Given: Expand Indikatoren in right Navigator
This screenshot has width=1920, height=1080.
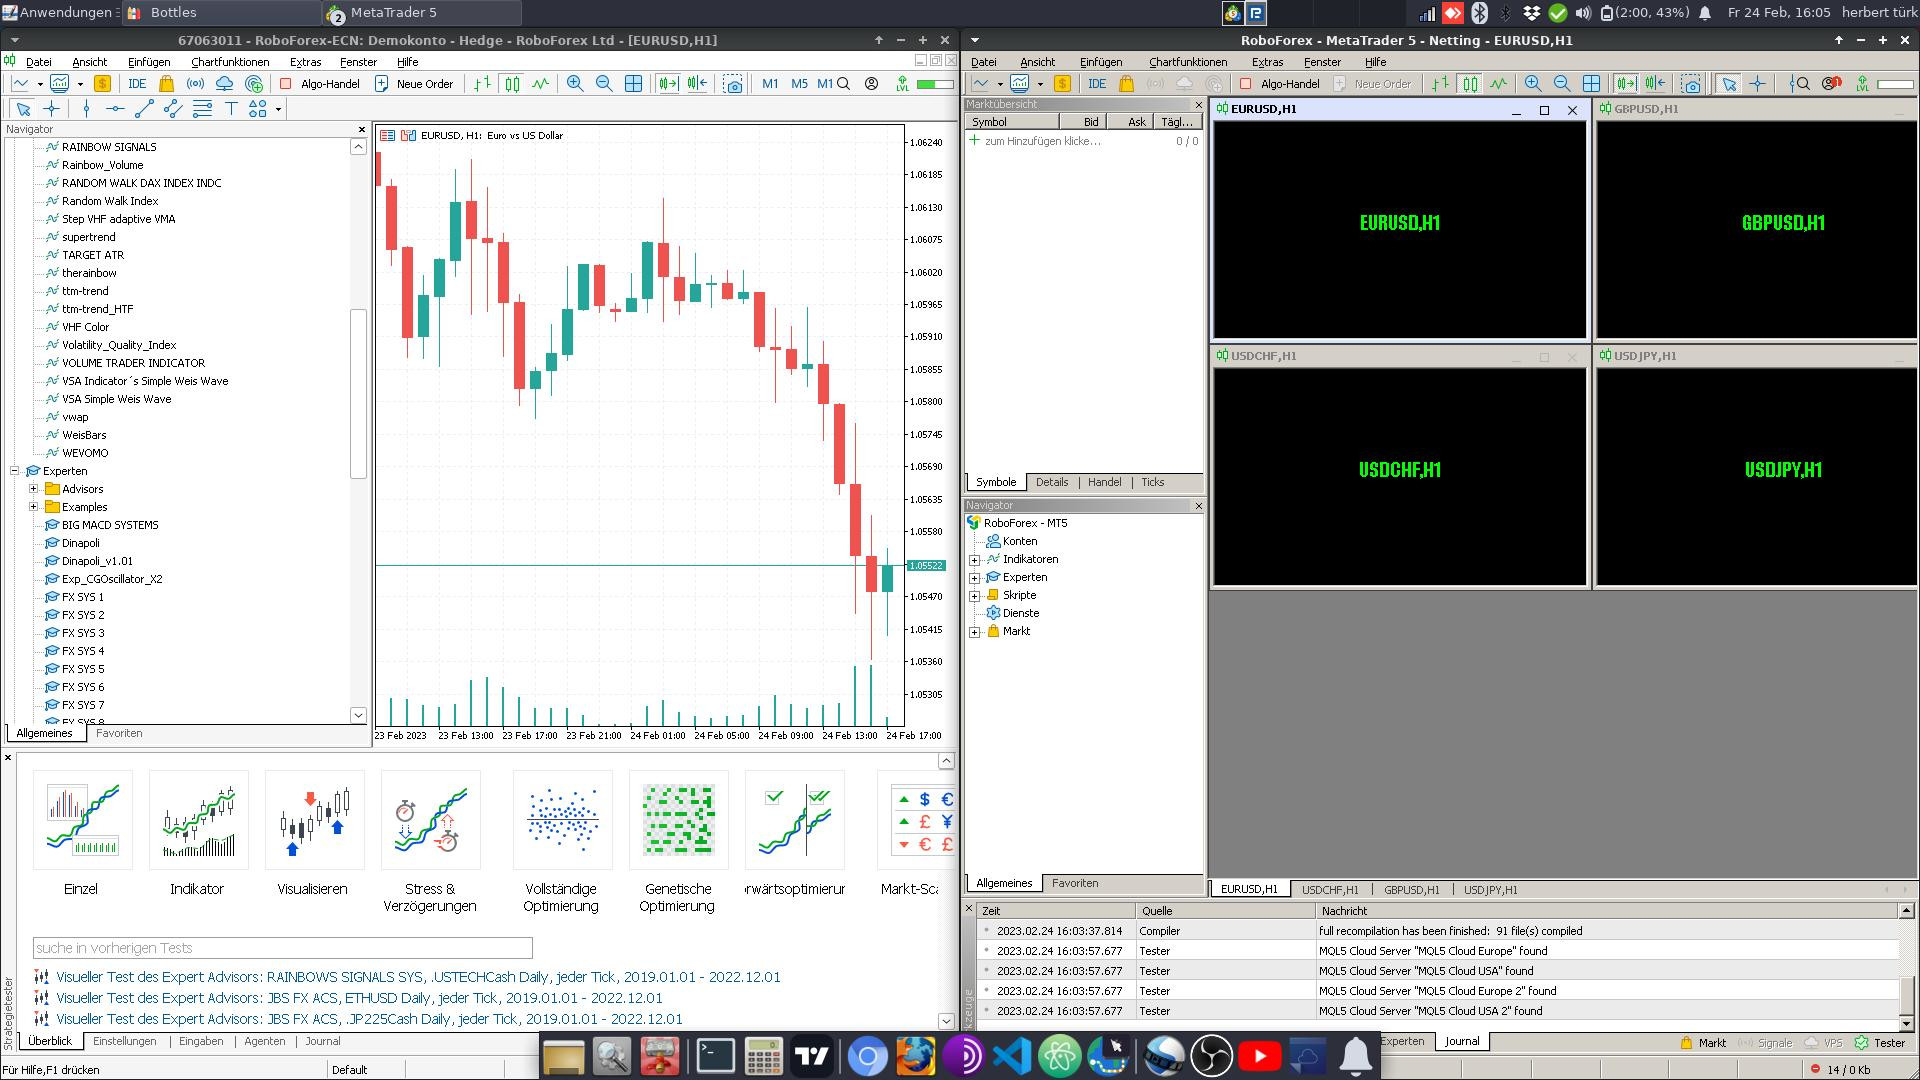Looking at the screenshot, I should point(975,560).
